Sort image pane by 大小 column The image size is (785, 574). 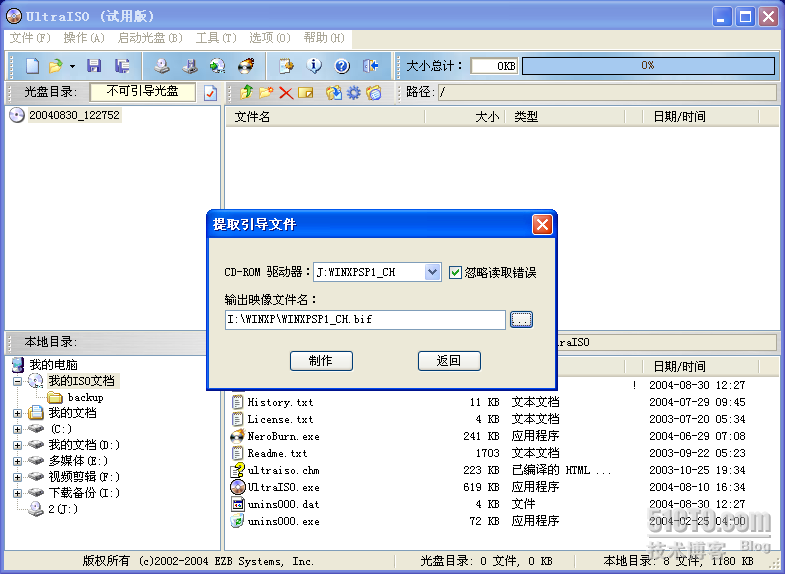pos(466,117)
